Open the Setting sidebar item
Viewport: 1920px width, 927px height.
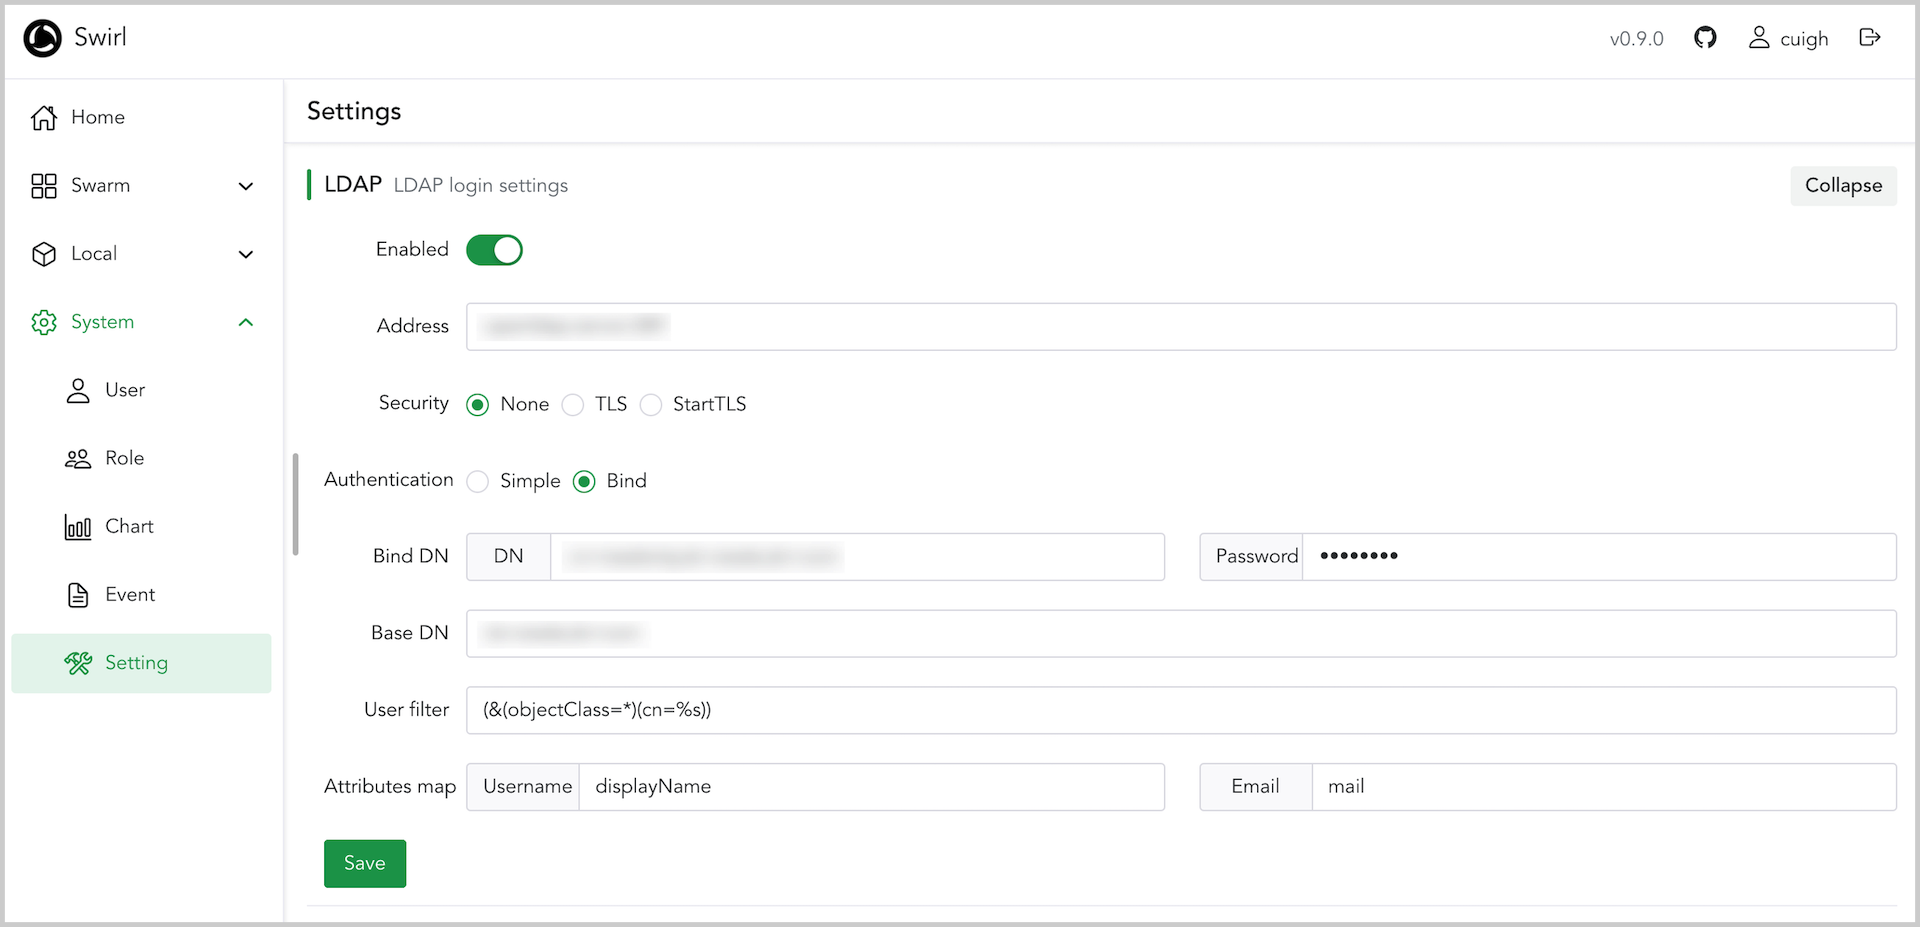click(137, 663)
